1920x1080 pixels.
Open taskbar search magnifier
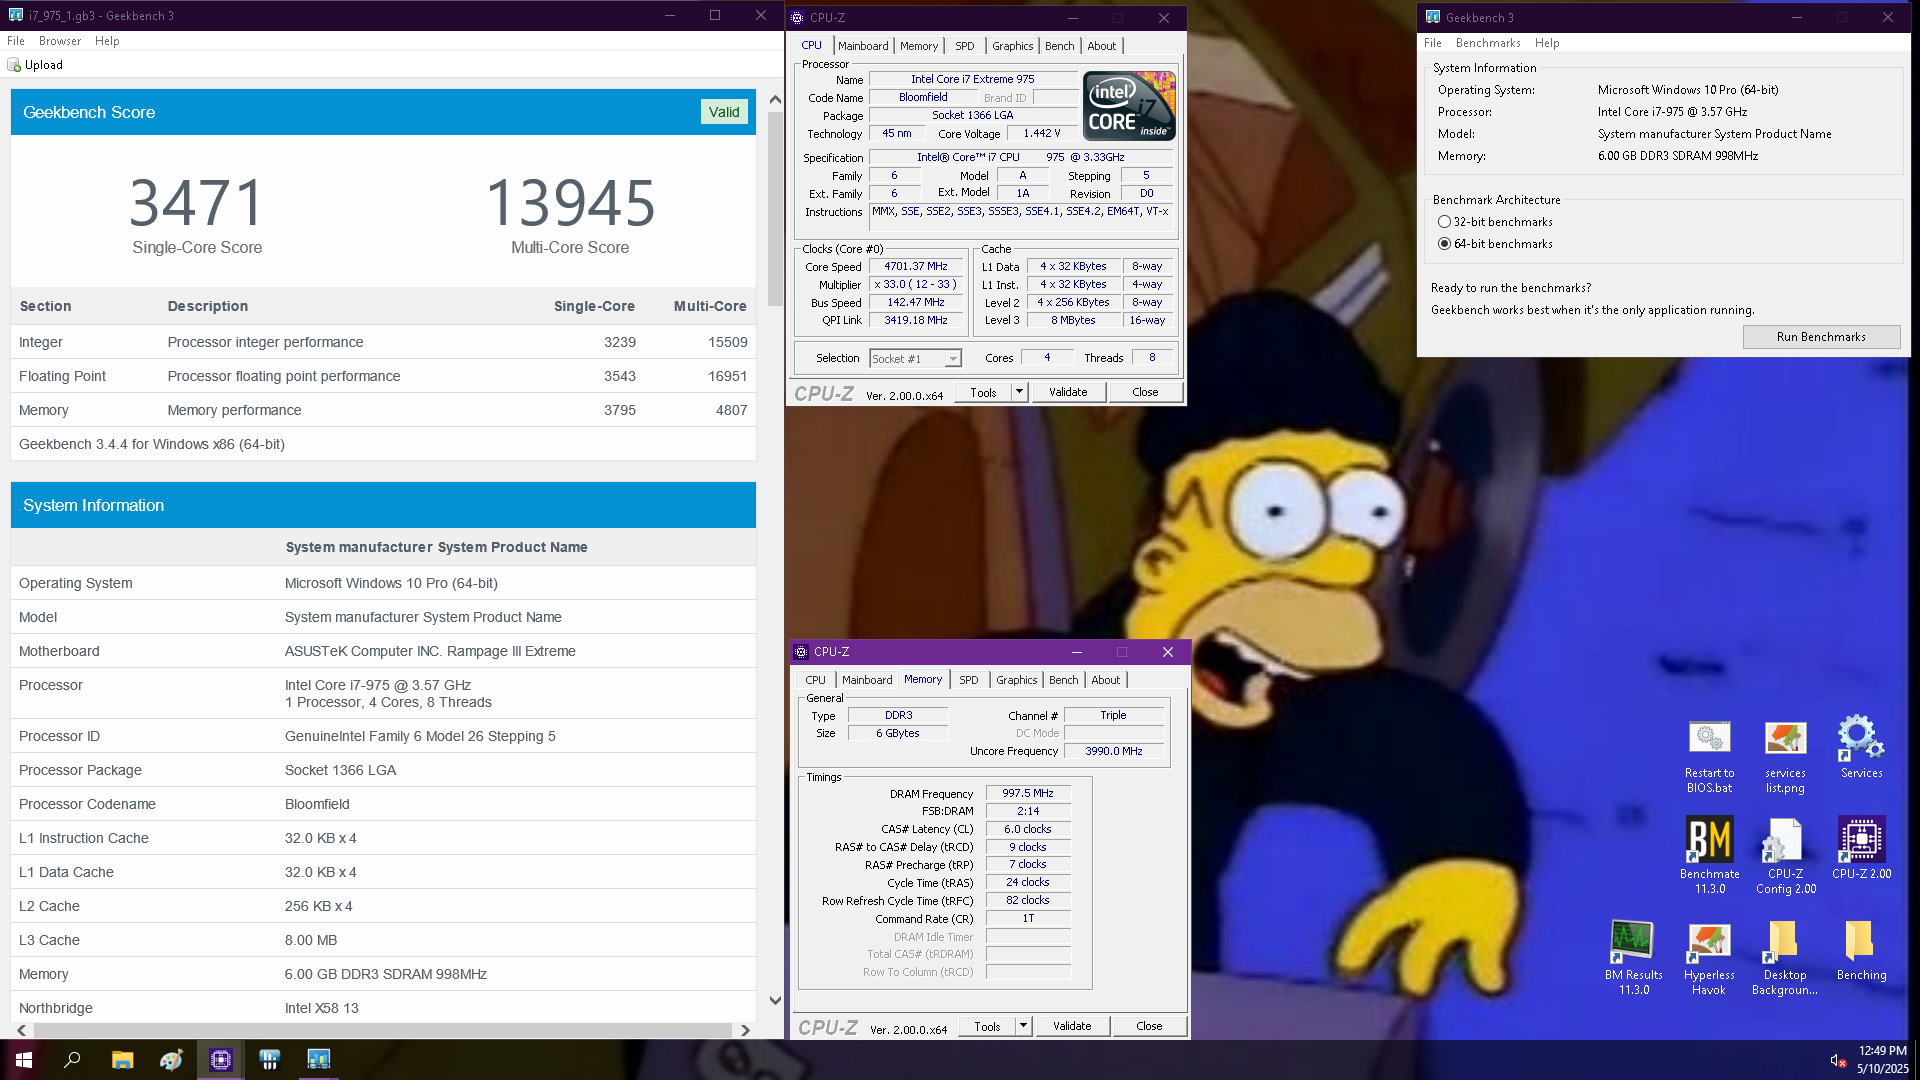click(72, 1060)
